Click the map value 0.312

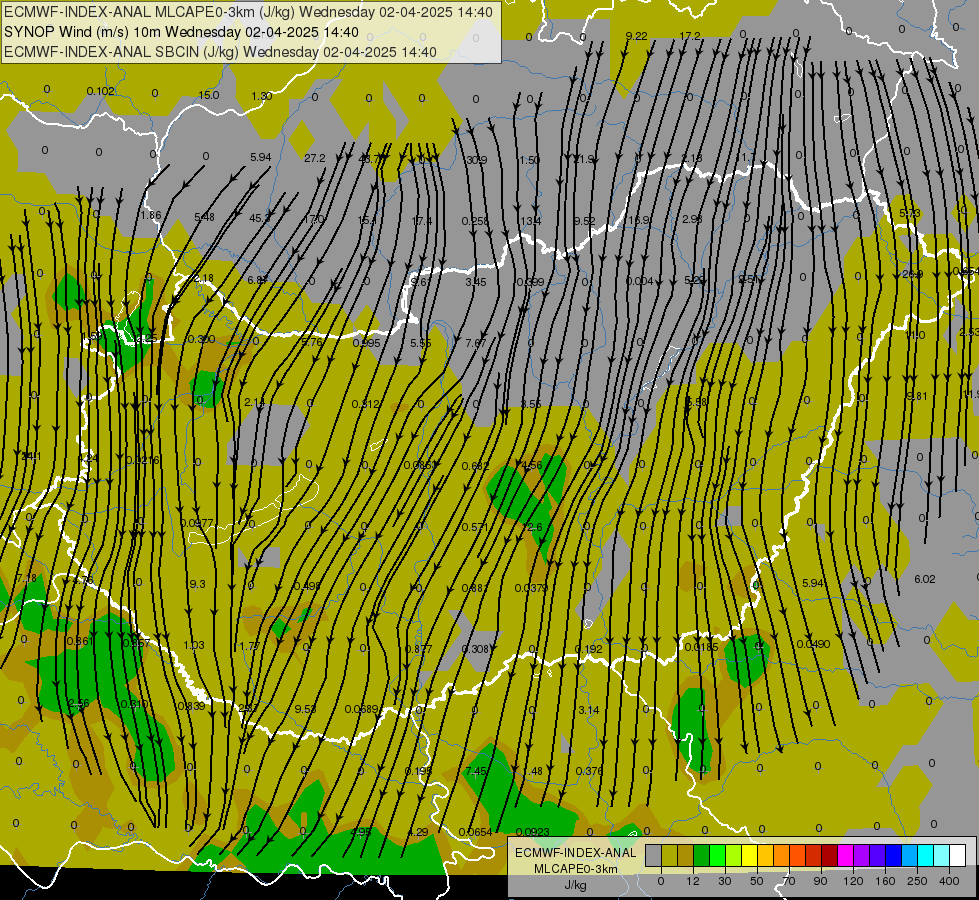(366, 404)
